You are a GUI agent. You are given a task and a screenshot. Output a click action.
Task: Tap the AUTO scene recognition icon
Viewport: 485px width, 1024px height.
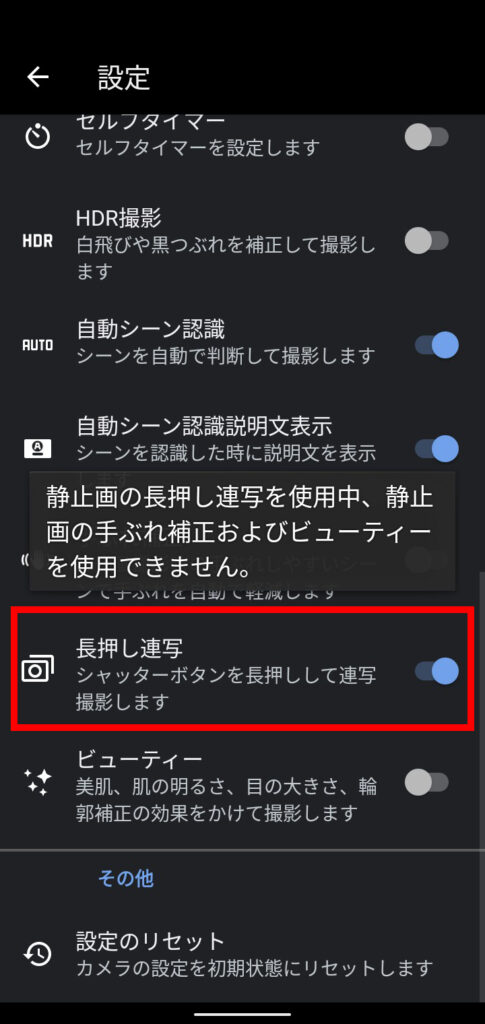pyautogui.click(x=37, y=345)
